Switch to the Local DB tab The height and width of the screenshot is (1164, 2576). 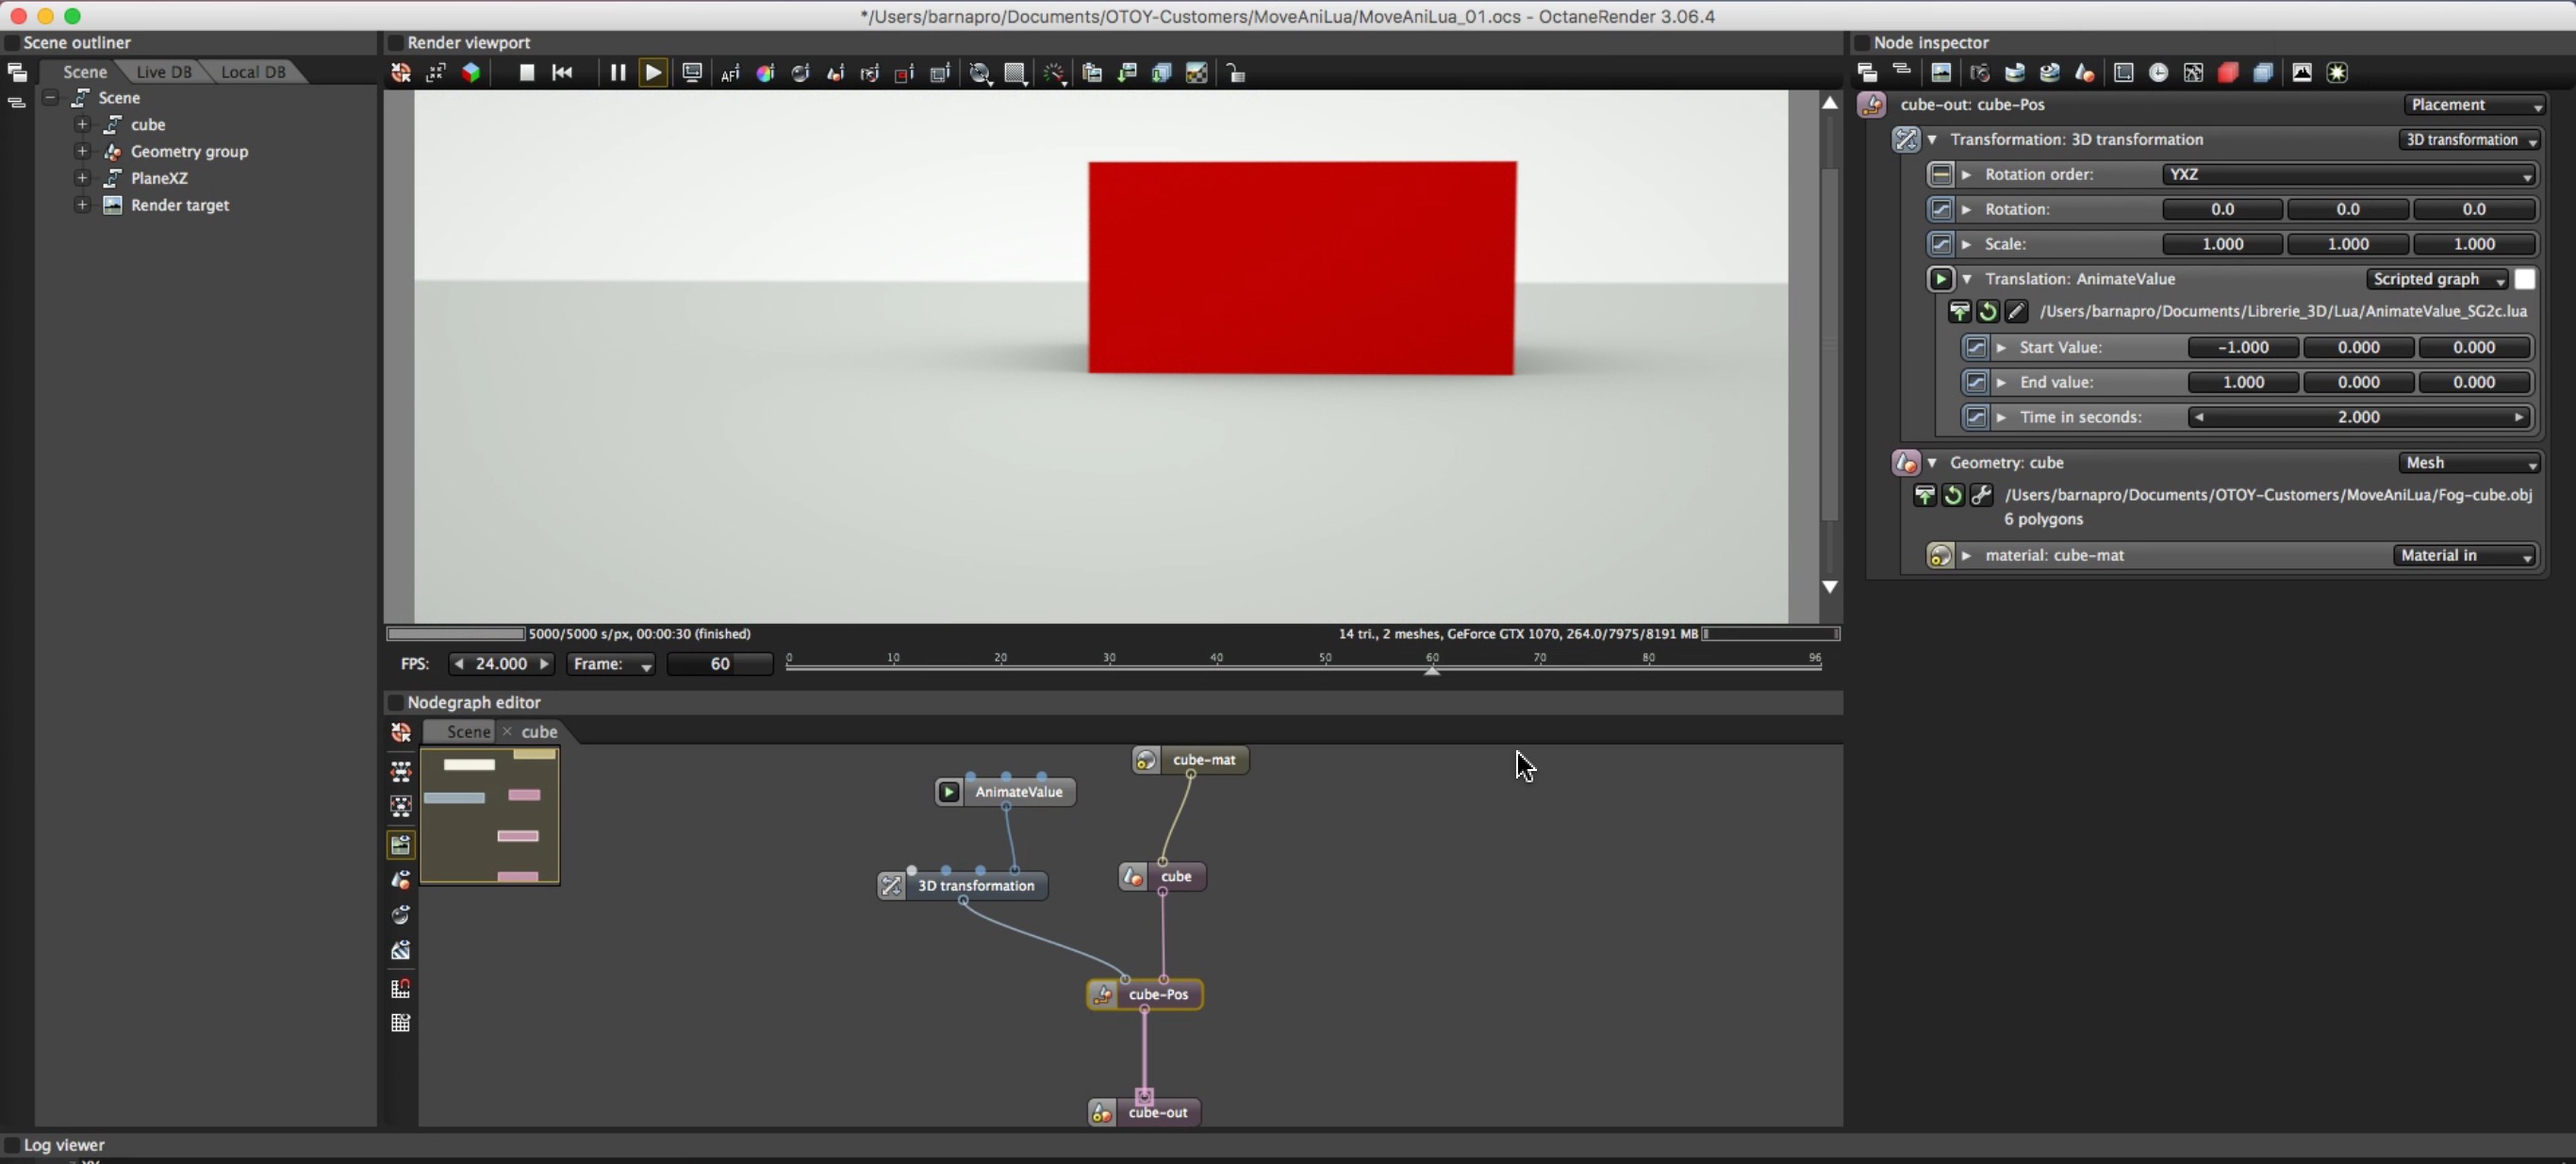click(x=253, y=72)
